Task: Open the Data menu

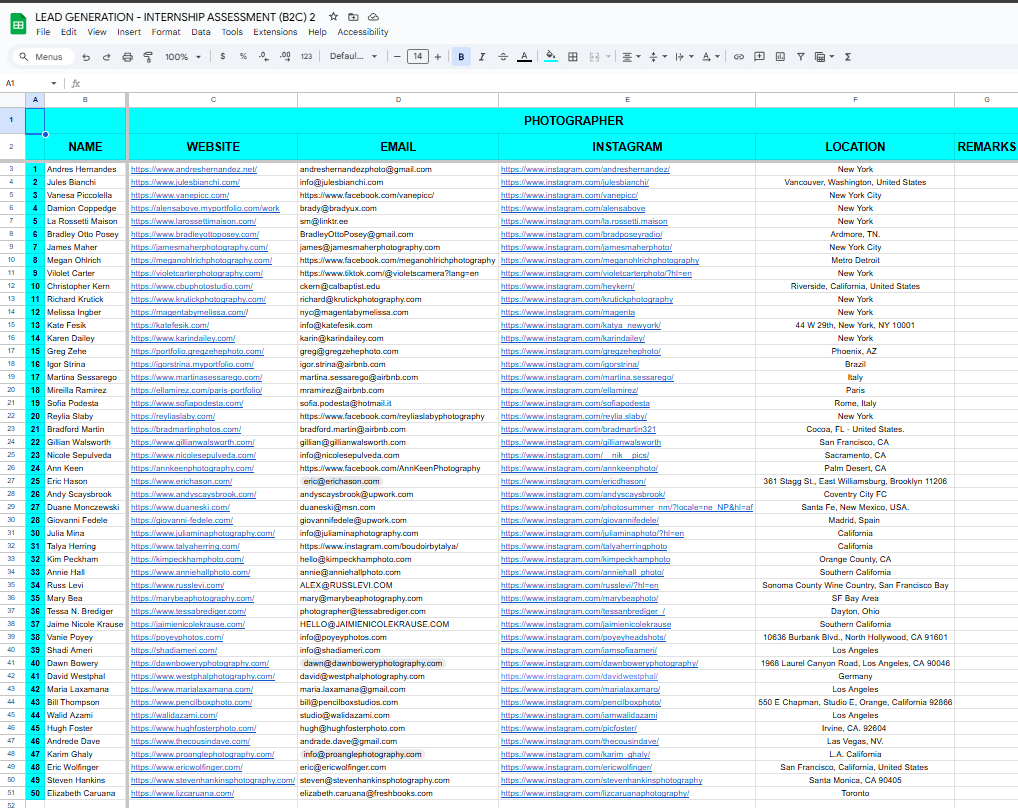Action: point(201,32)
